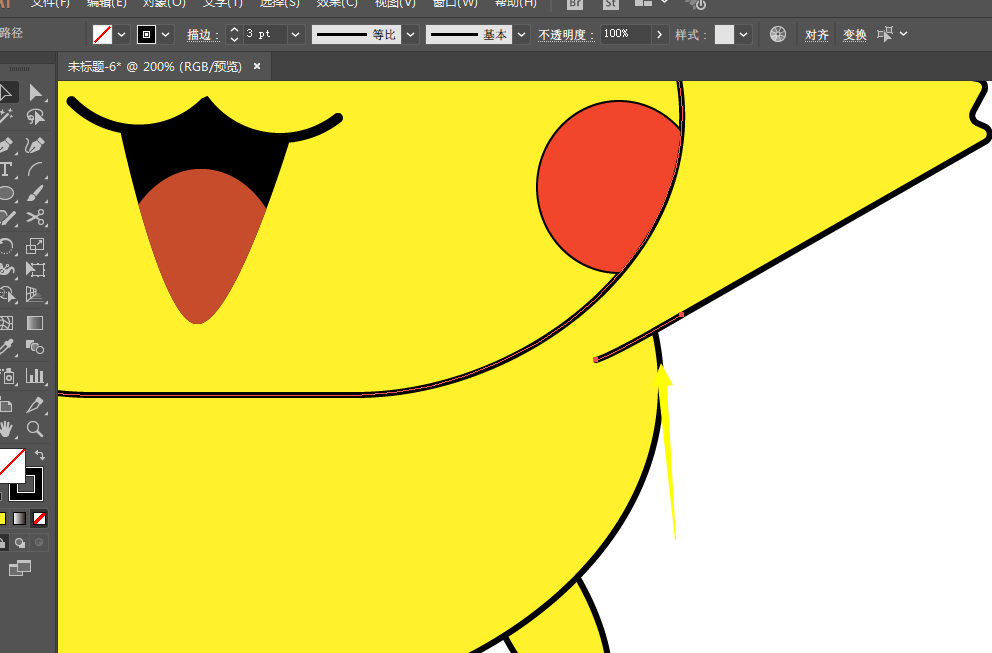Switch to the 未标题-6* document tab

coord(155,66)
